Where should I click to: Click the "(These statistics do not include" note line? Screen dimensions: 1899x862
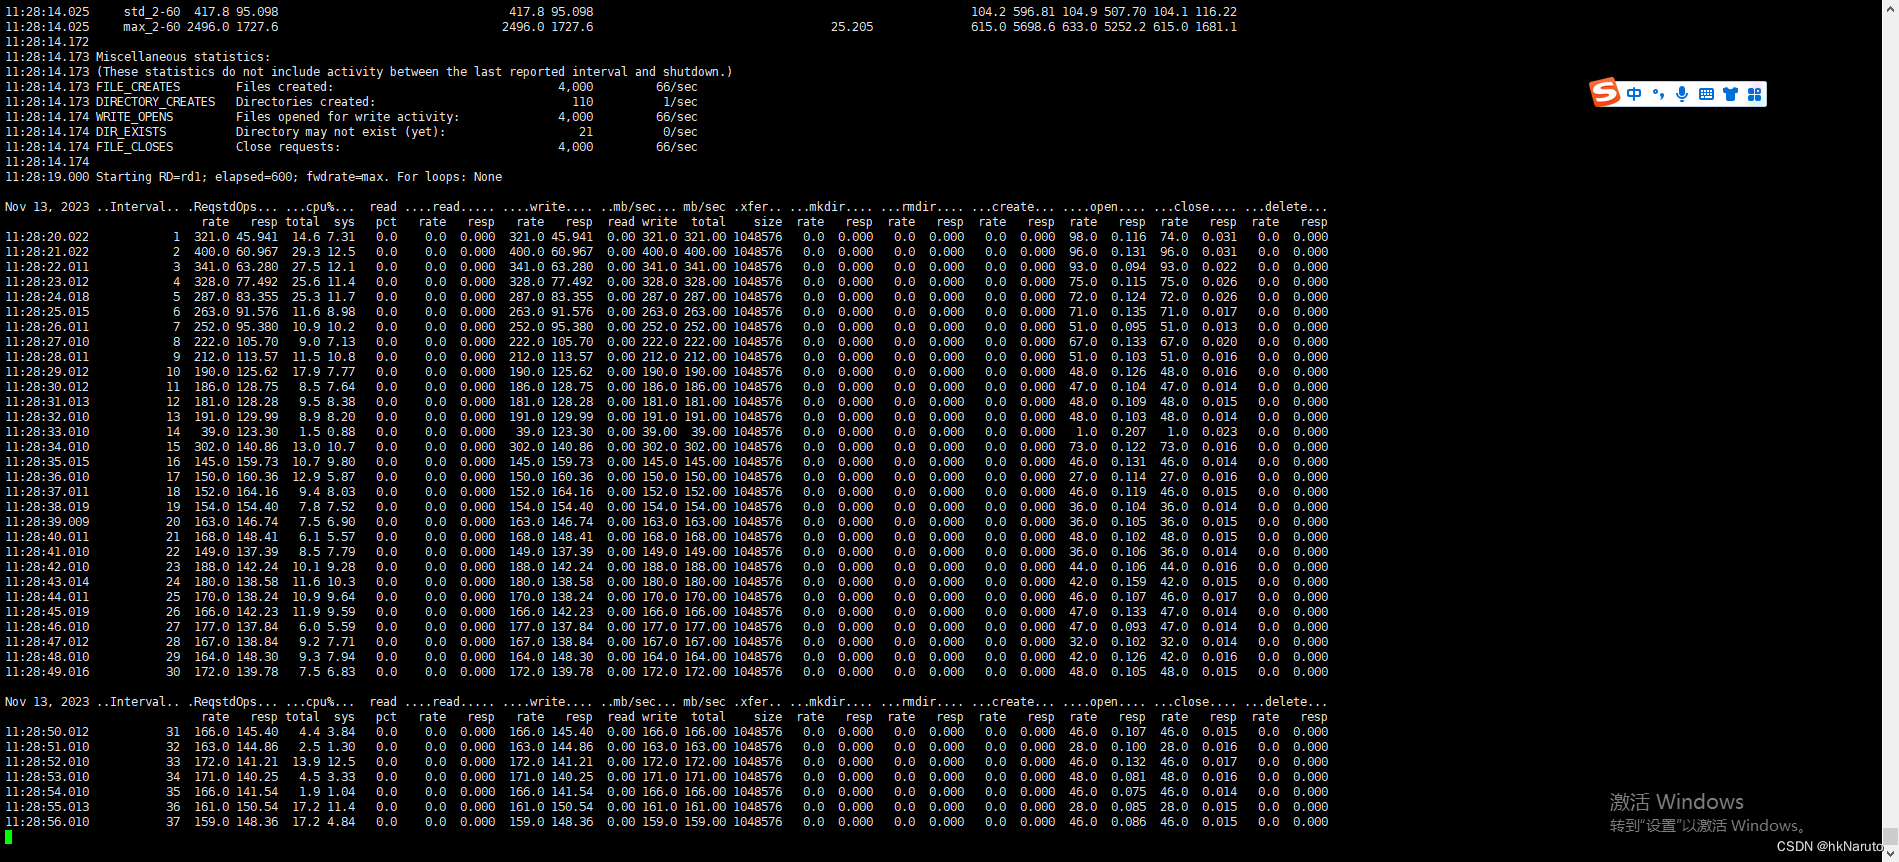pos(414,72)
